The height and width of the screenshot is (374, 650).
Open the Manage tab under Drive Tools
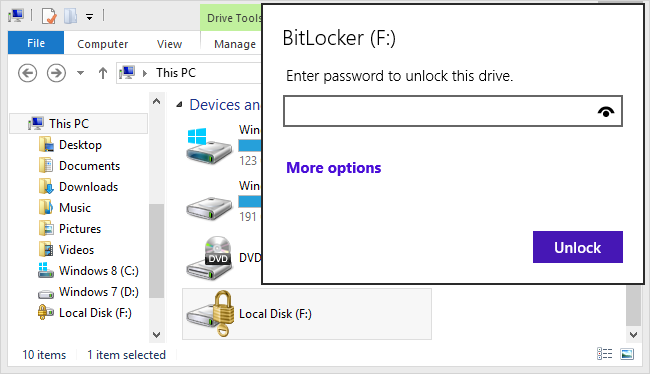click(235, 44)
